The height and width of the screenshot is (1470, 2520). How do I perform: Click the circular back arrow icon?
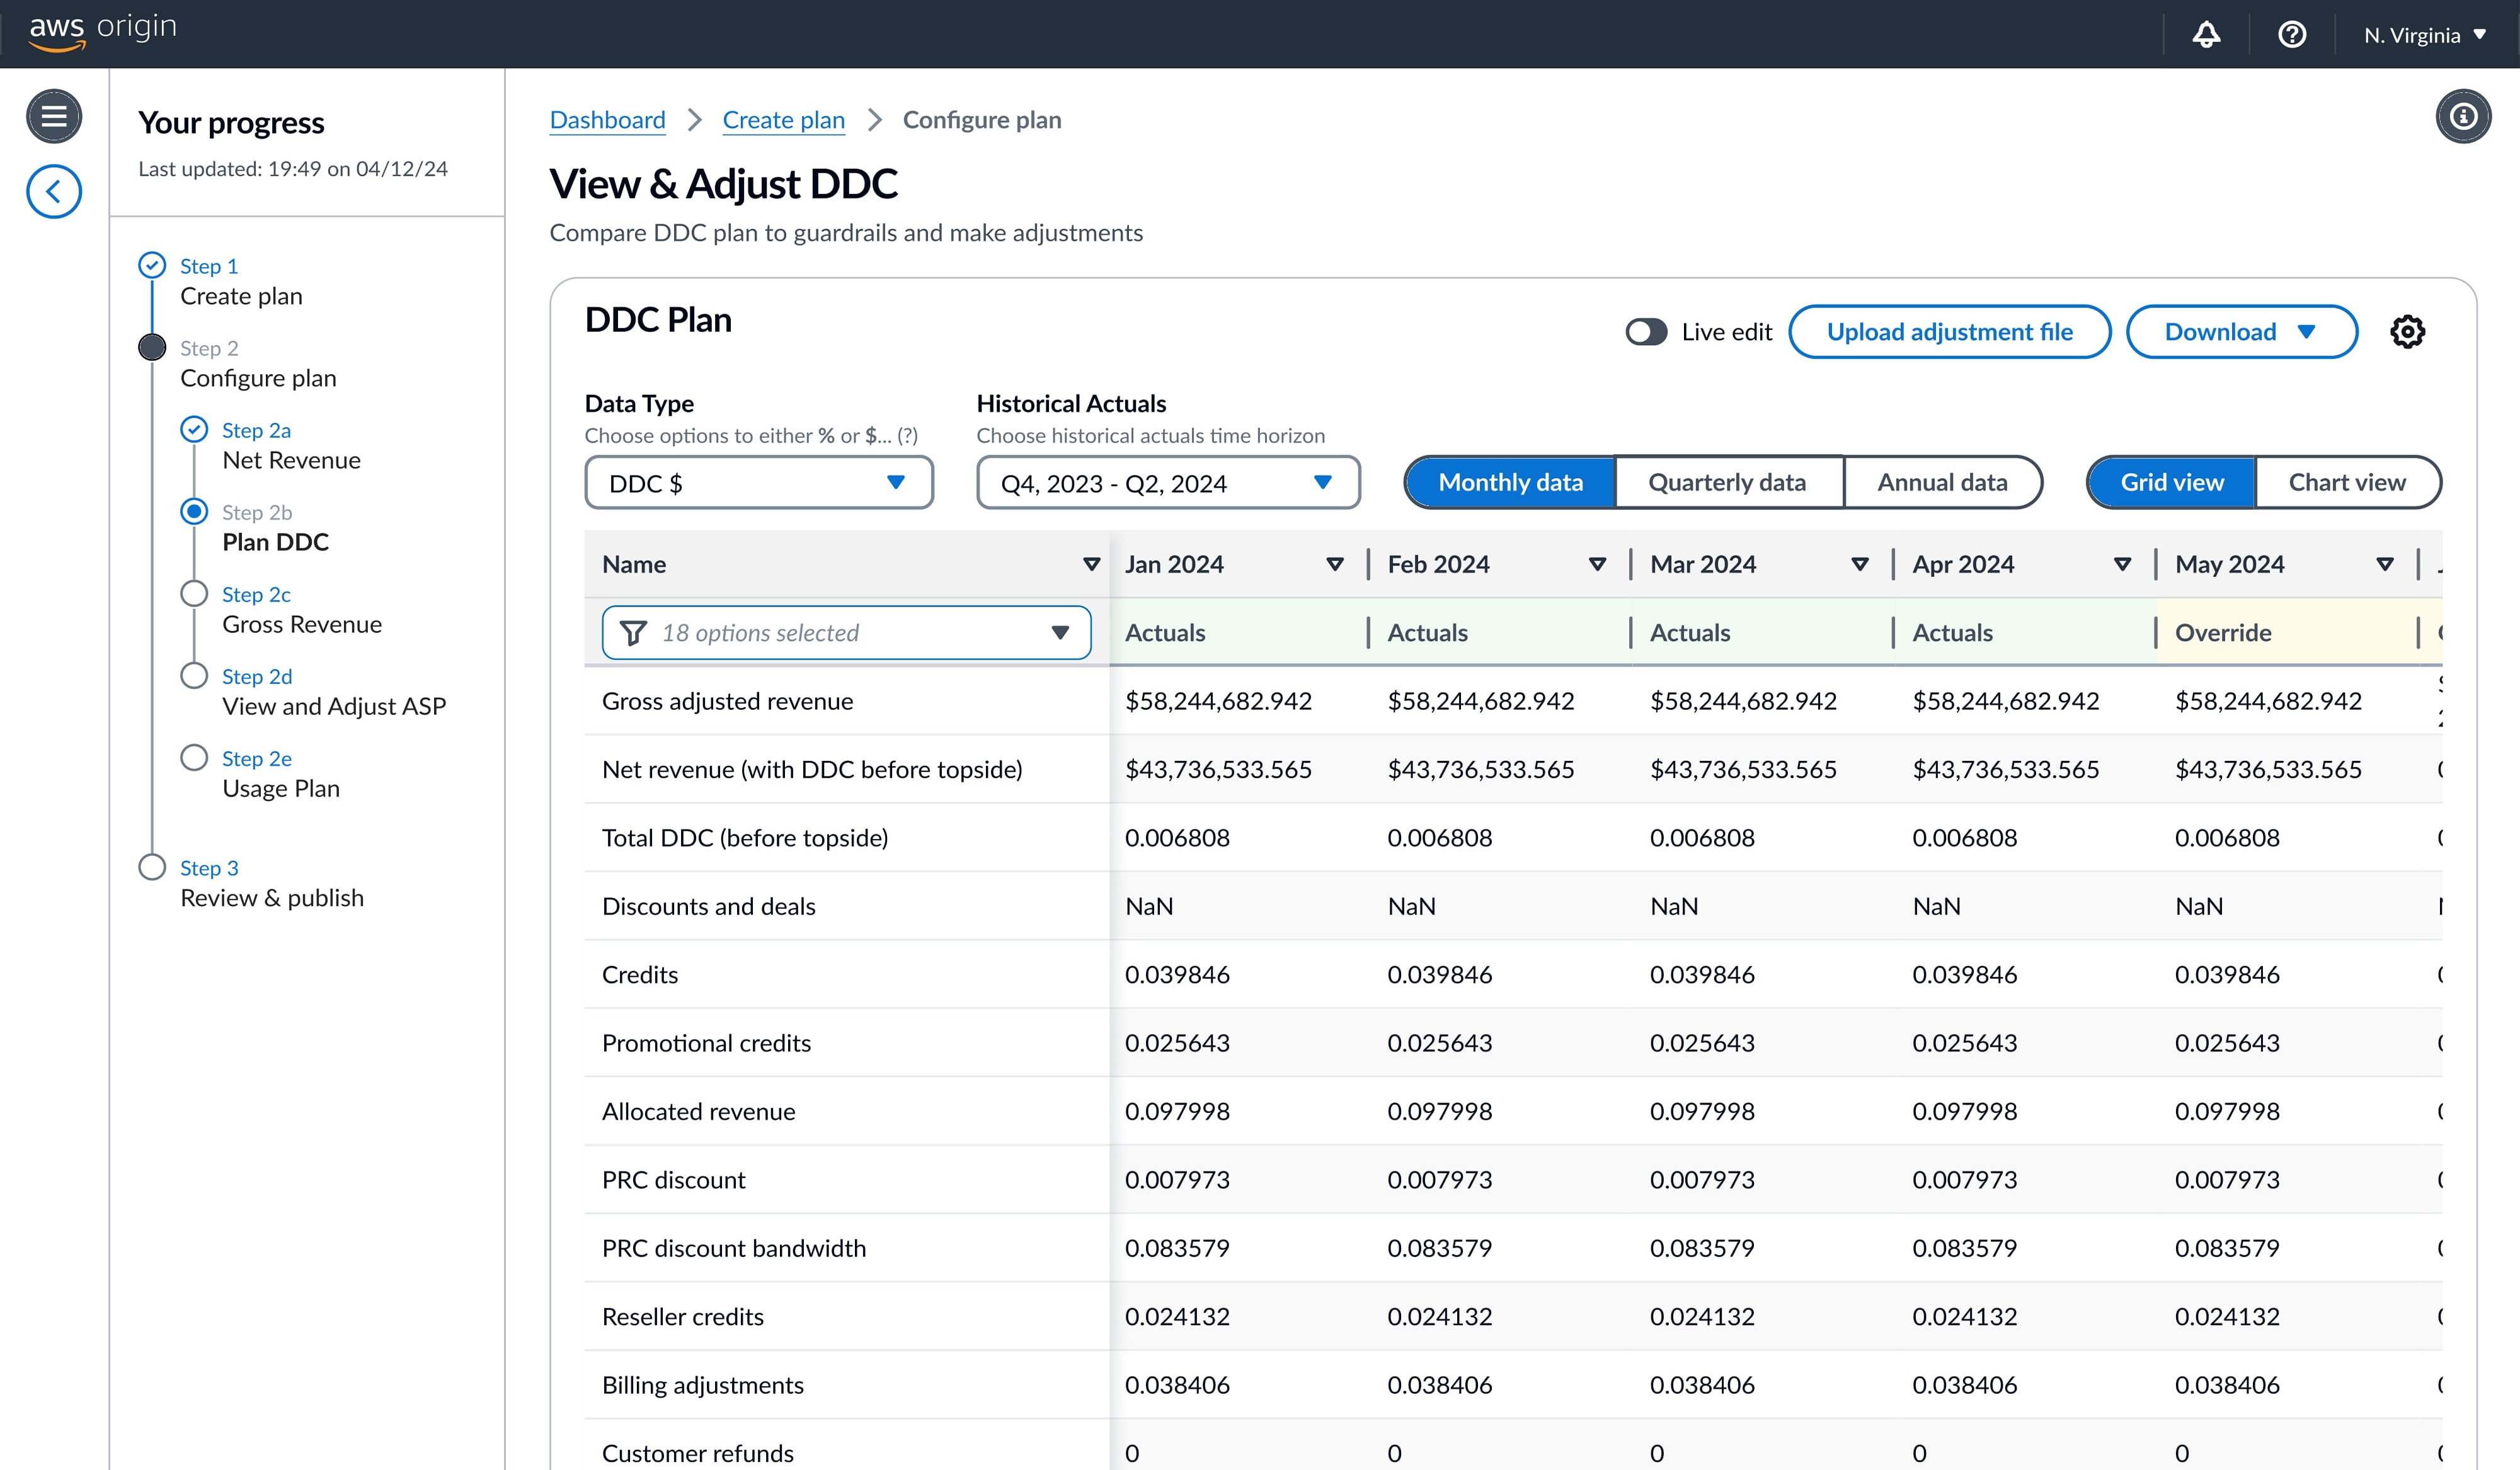coord(54,191)
